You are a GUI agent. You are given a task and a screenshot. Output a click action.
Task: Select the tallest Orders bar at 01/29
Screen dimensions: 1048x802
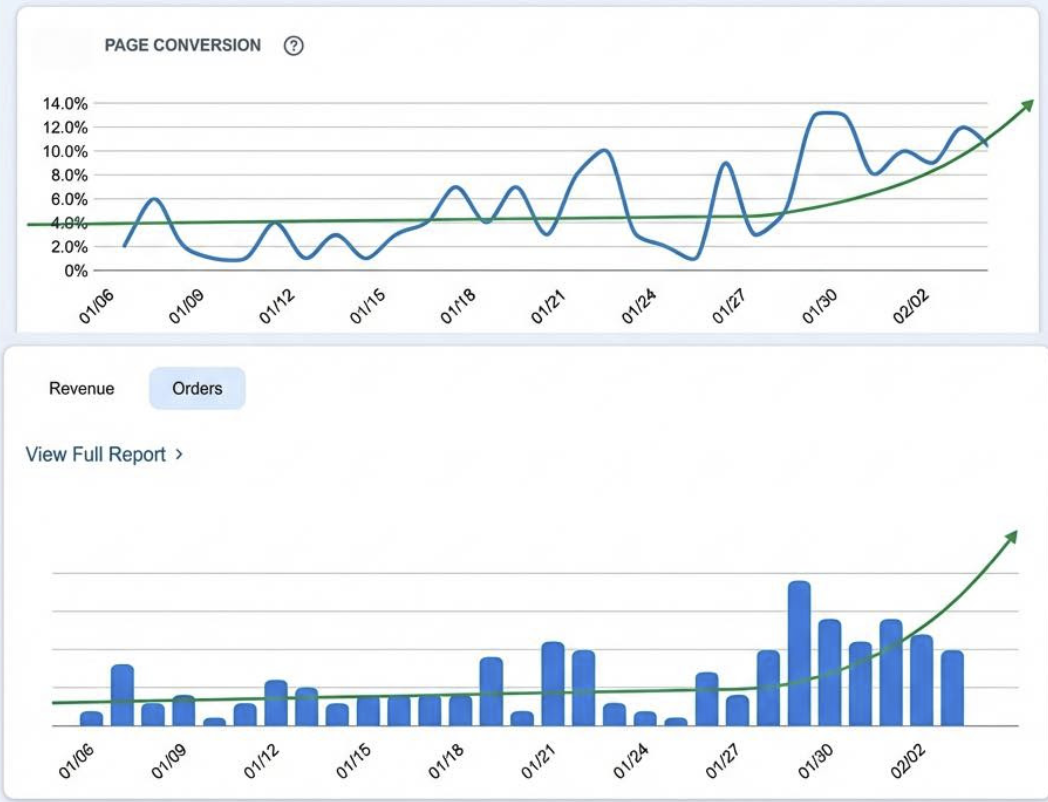coord(799,652)
